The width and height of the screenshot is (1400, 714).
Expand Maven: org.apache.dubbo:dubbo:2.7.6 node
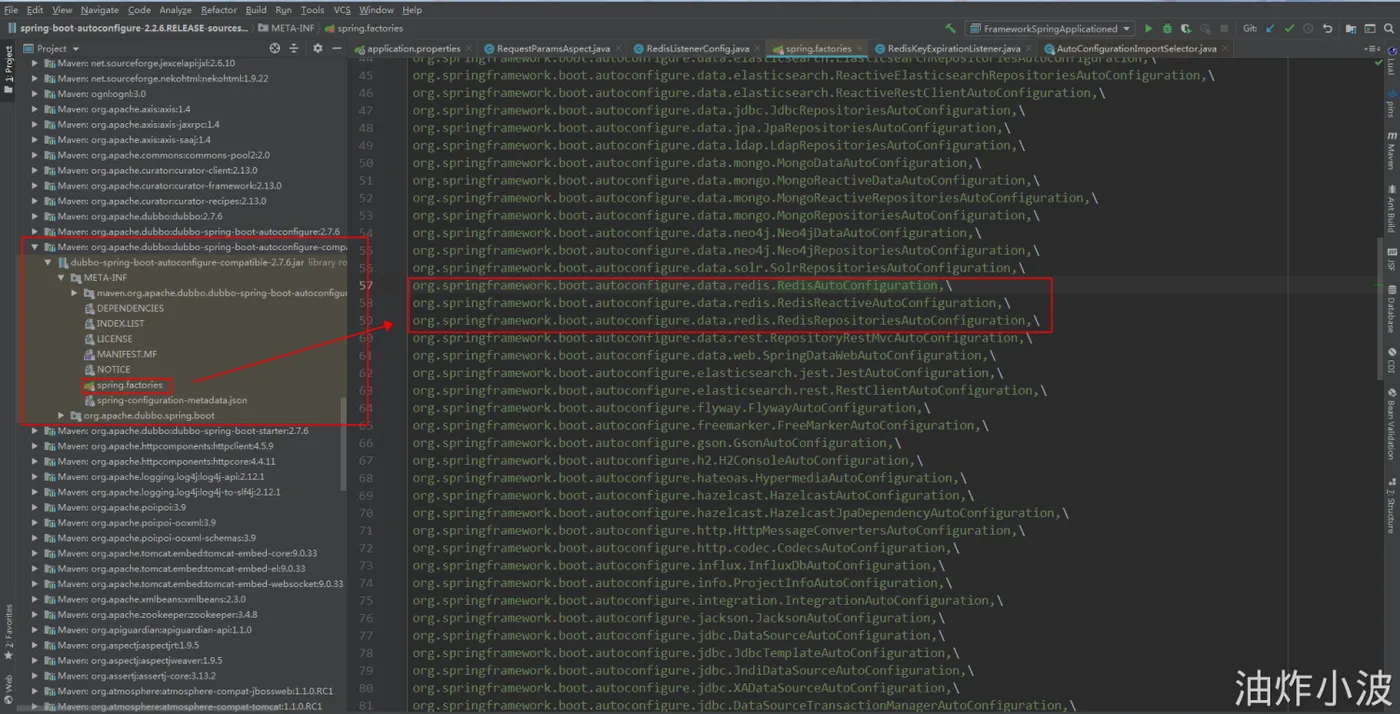(36, 216)
